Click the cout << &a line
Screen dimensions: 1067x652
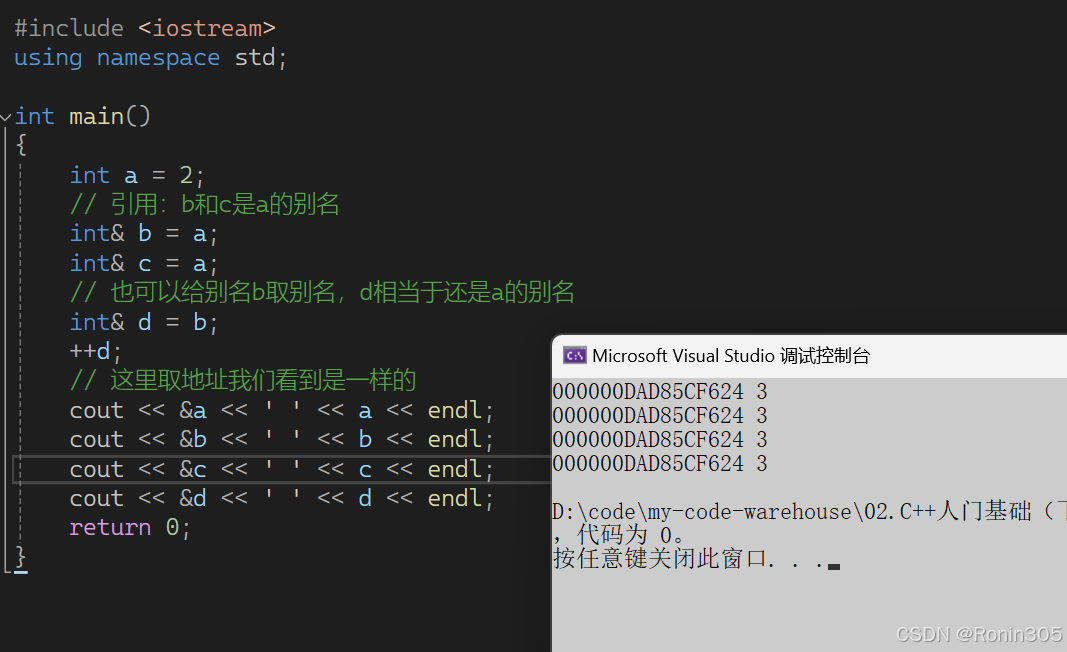click(x=281, y=410)
